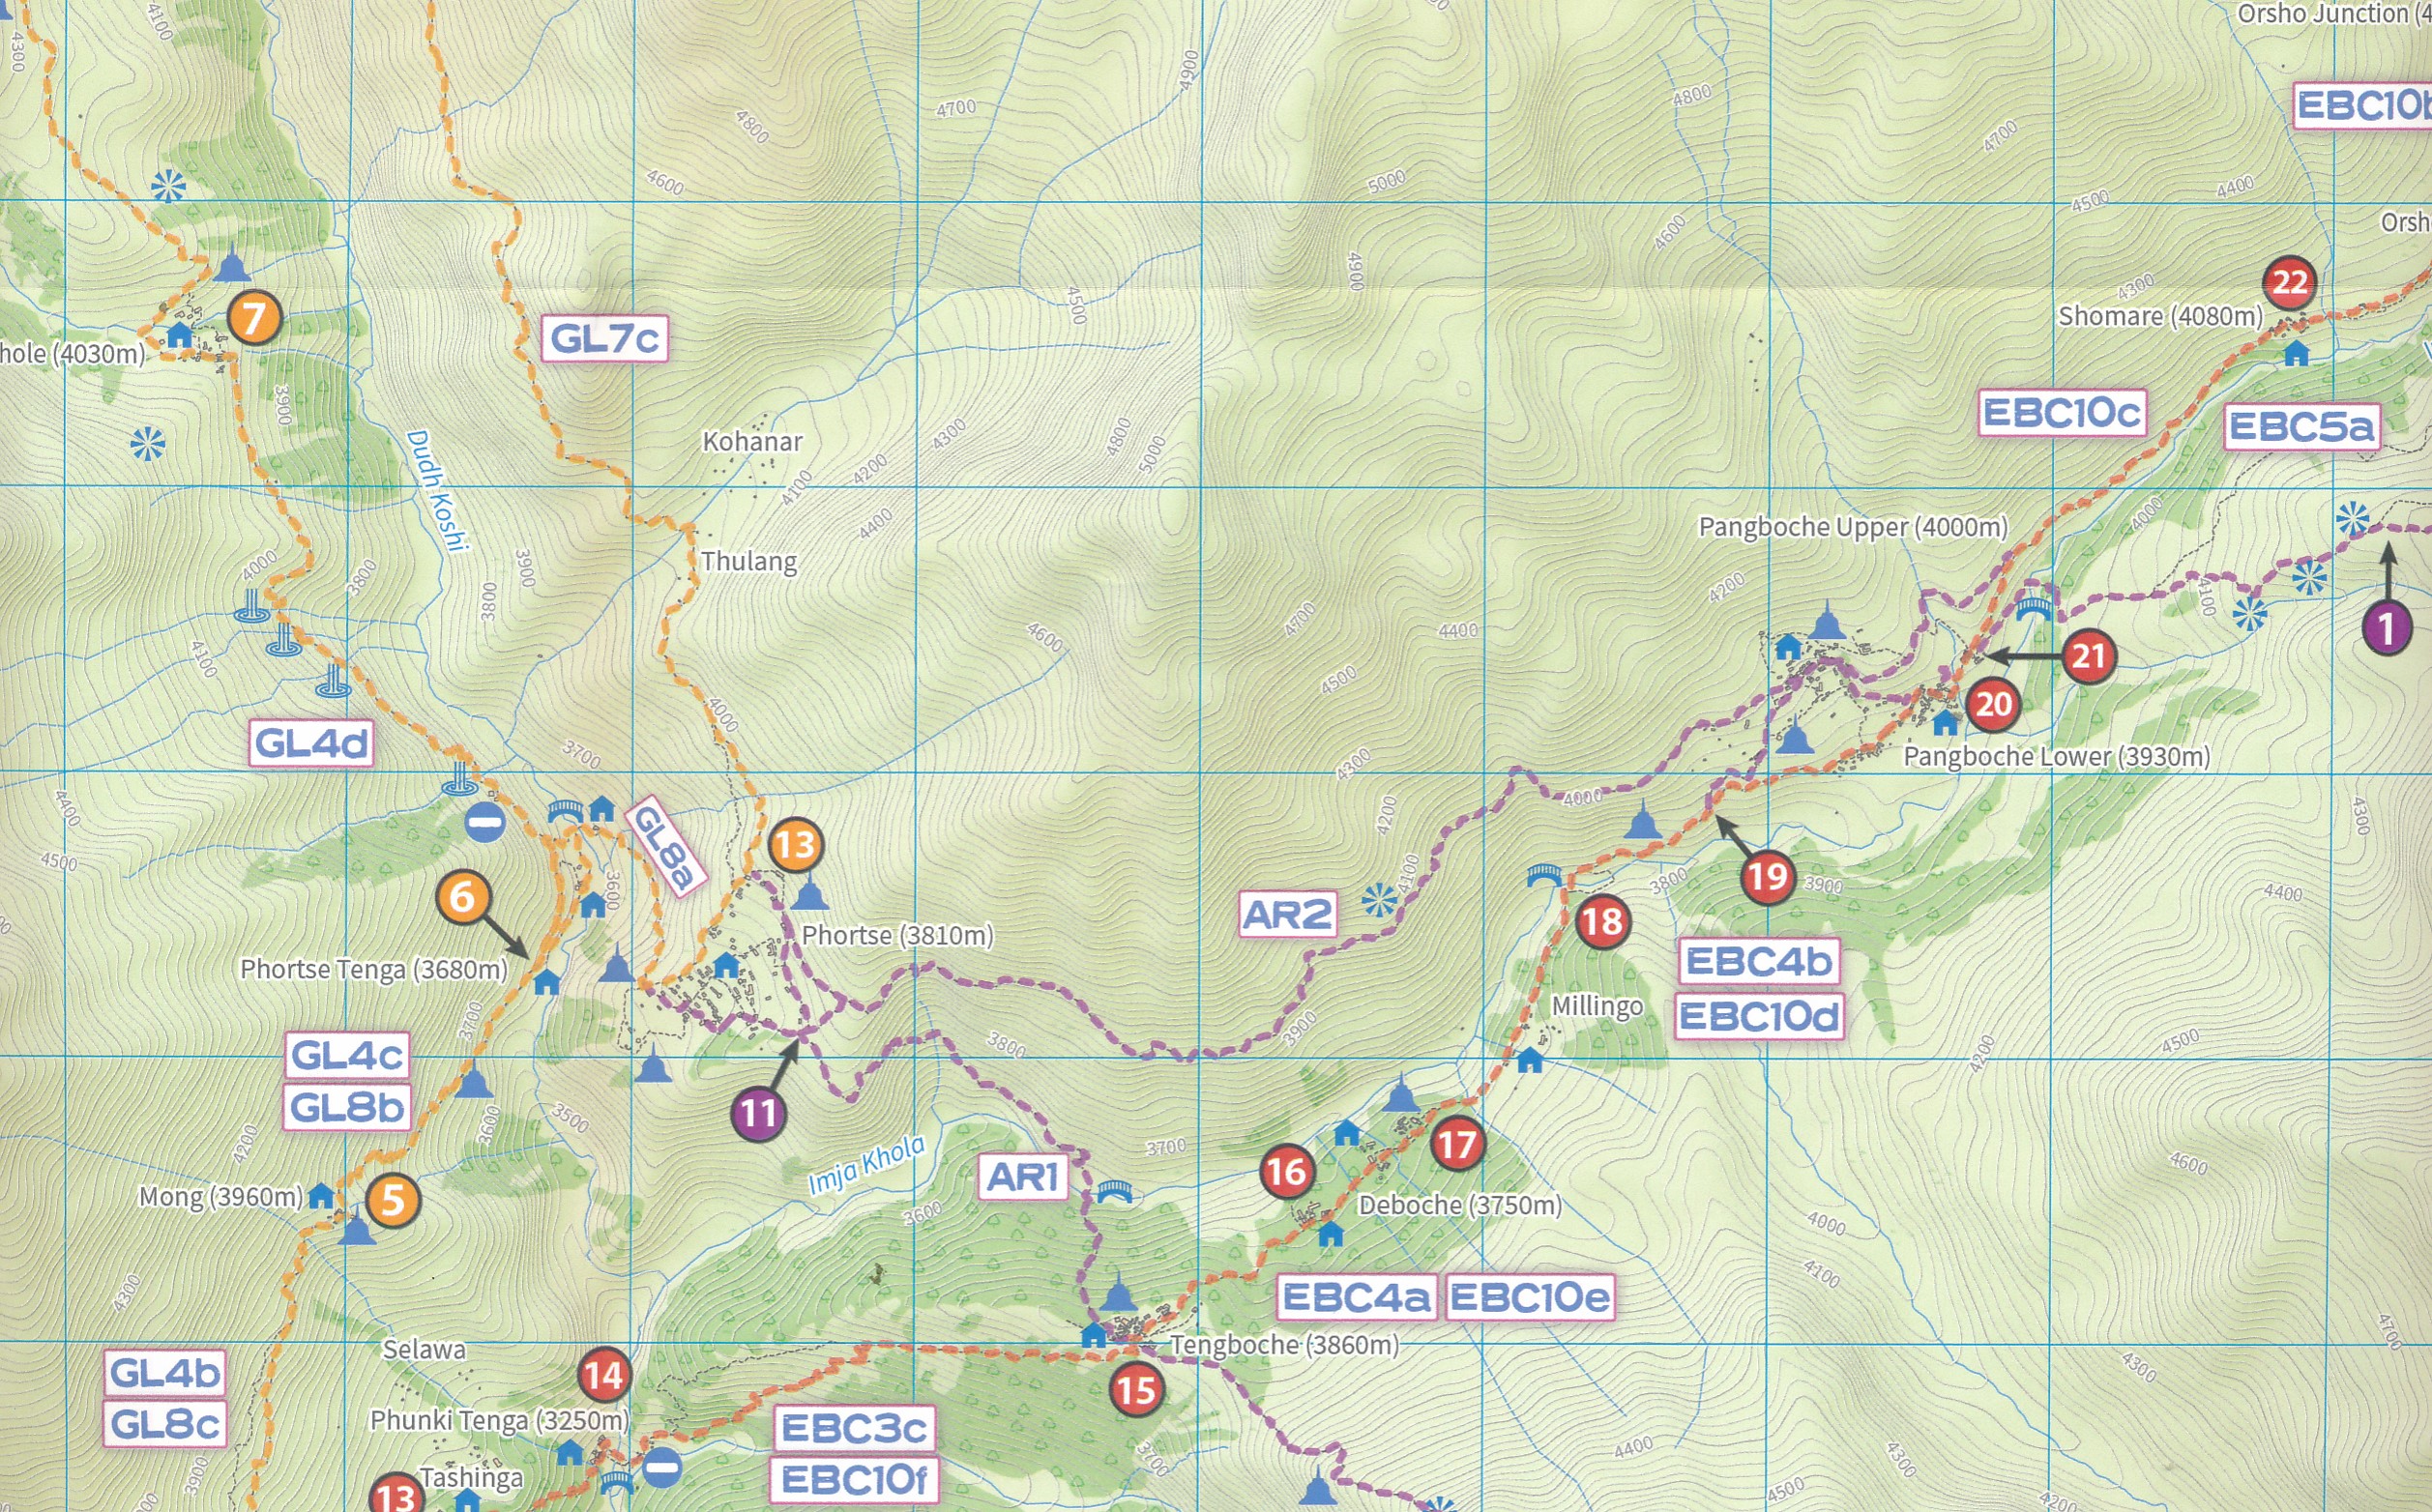Viewport: 2432px width, 1512px height.
Task: Click the viewpoint star icon near AR2
Action: (x=1379, y=900)
